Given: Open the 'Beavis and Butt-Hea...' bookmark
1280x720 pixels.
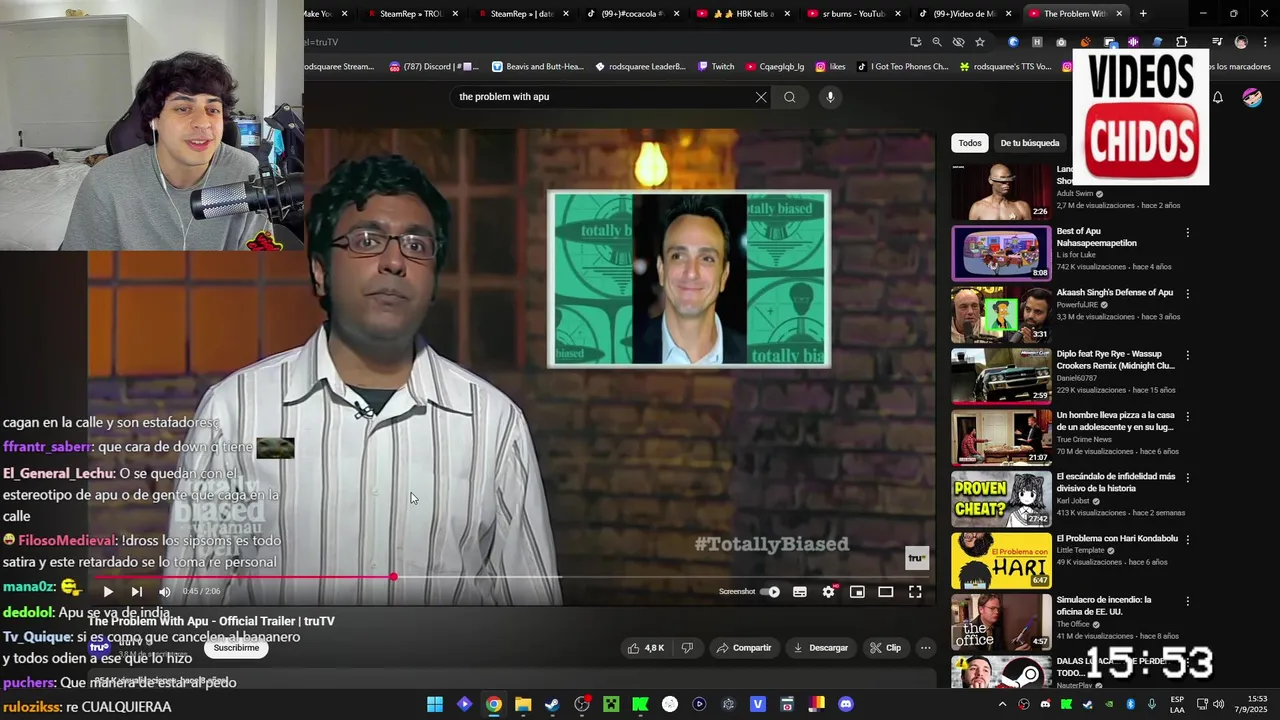Looking at the screenshot, I should click(537, 67).
